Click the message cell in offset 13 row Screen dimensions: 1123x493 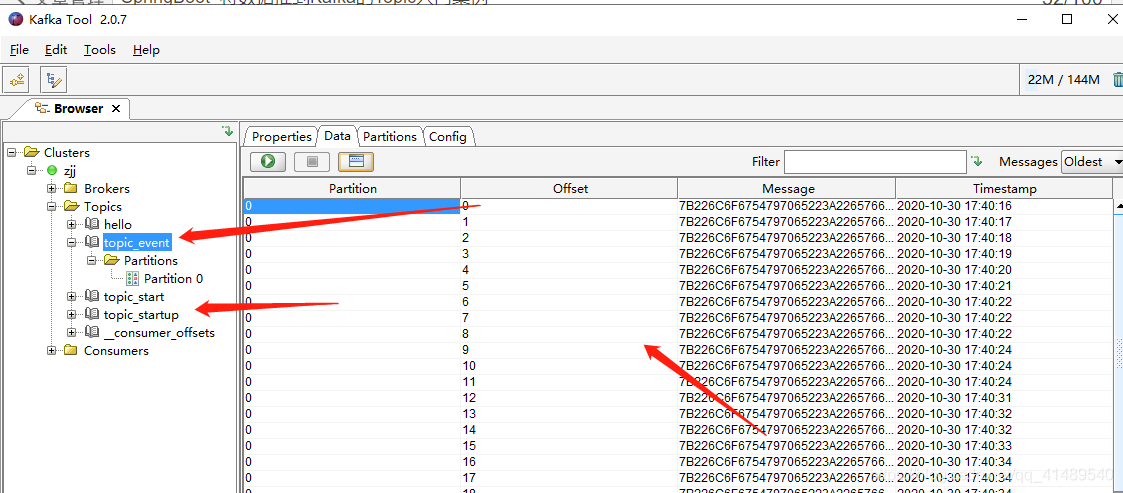tap(786, 413)
